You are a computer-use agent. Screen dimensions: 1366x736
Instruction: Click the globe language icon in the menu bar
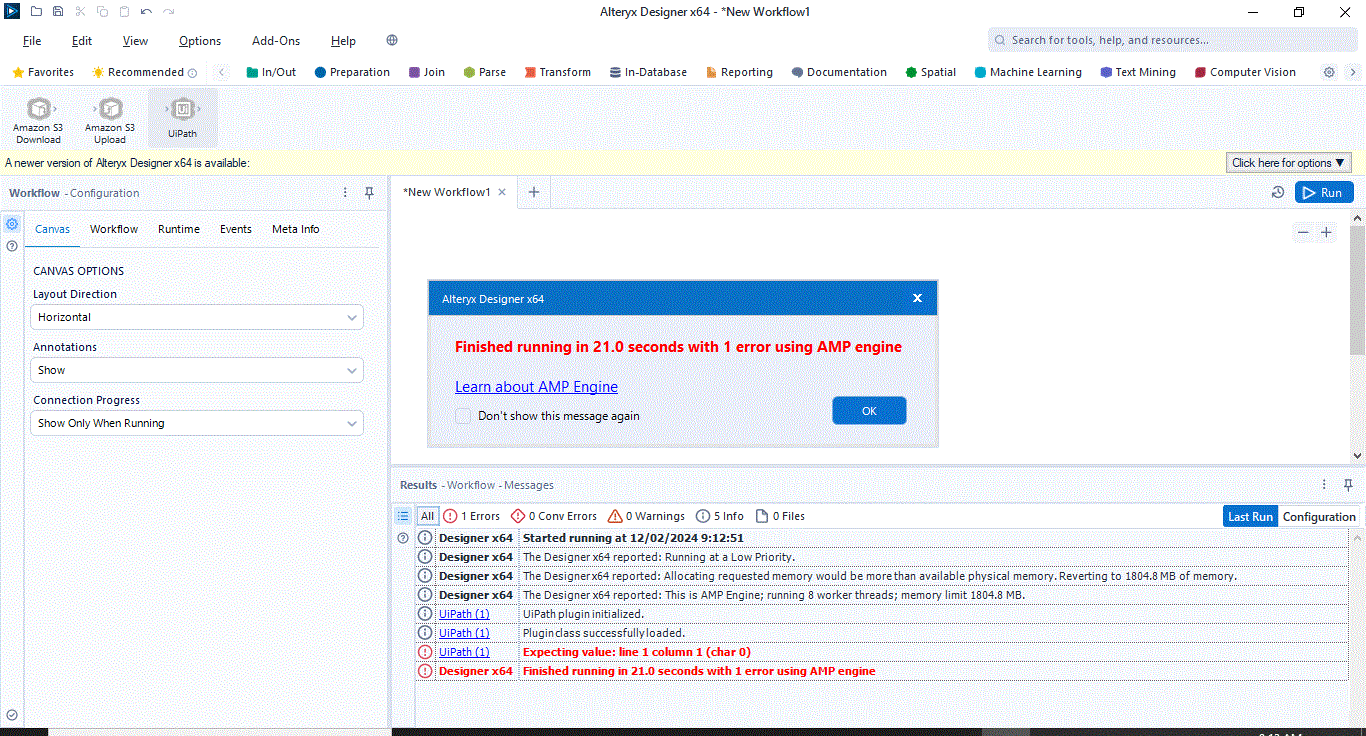coord(391,40)
